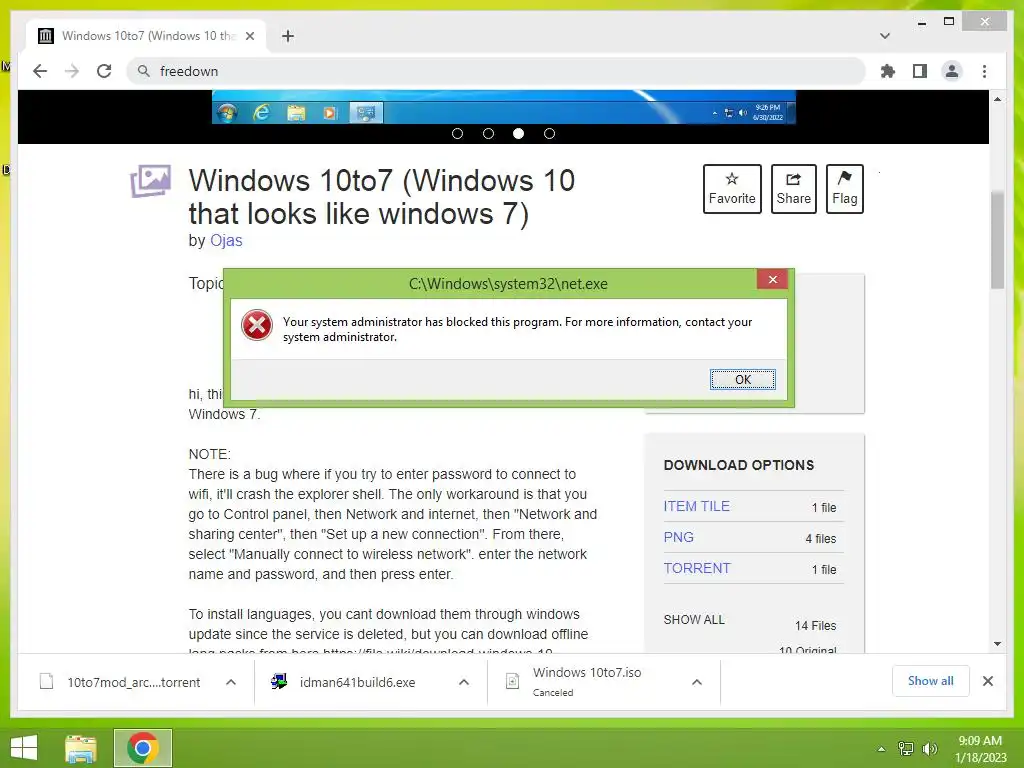
Task: Click Show all downloads button
Action: coord(931,681)
